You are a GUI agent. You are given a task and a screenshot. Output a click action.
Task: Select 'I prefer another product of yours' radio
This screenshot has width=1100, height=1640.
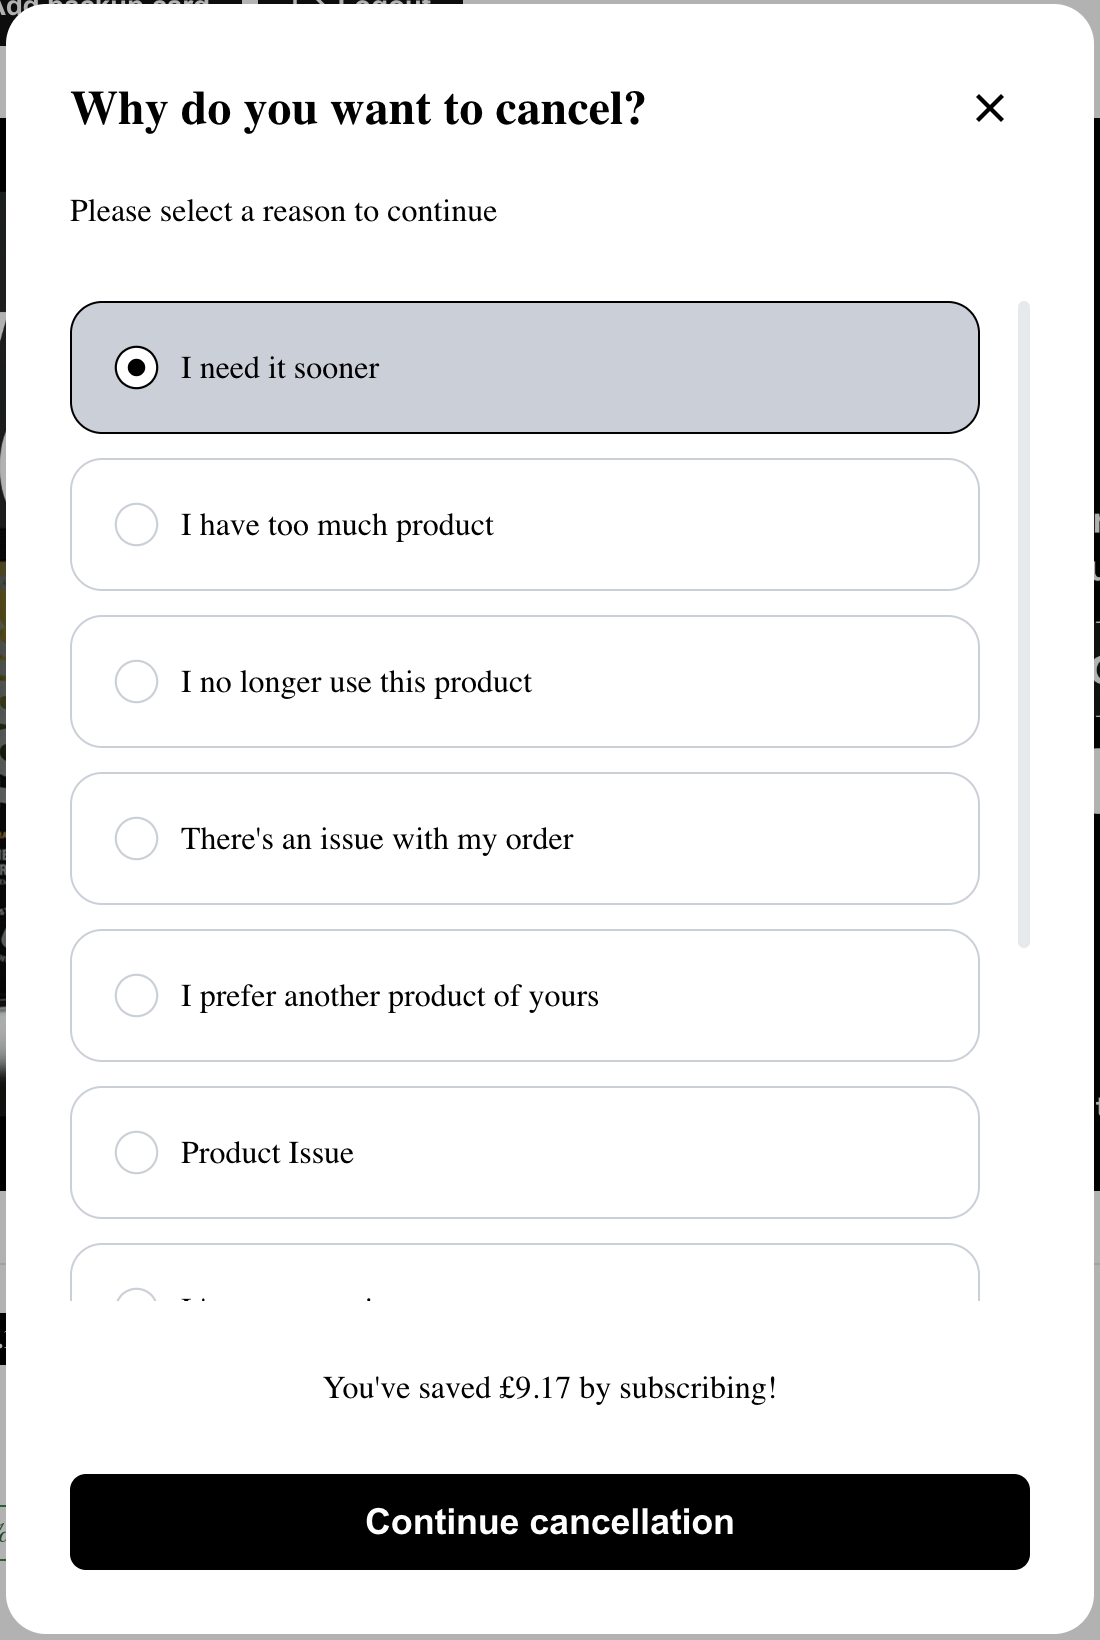(x=137, y=996)
